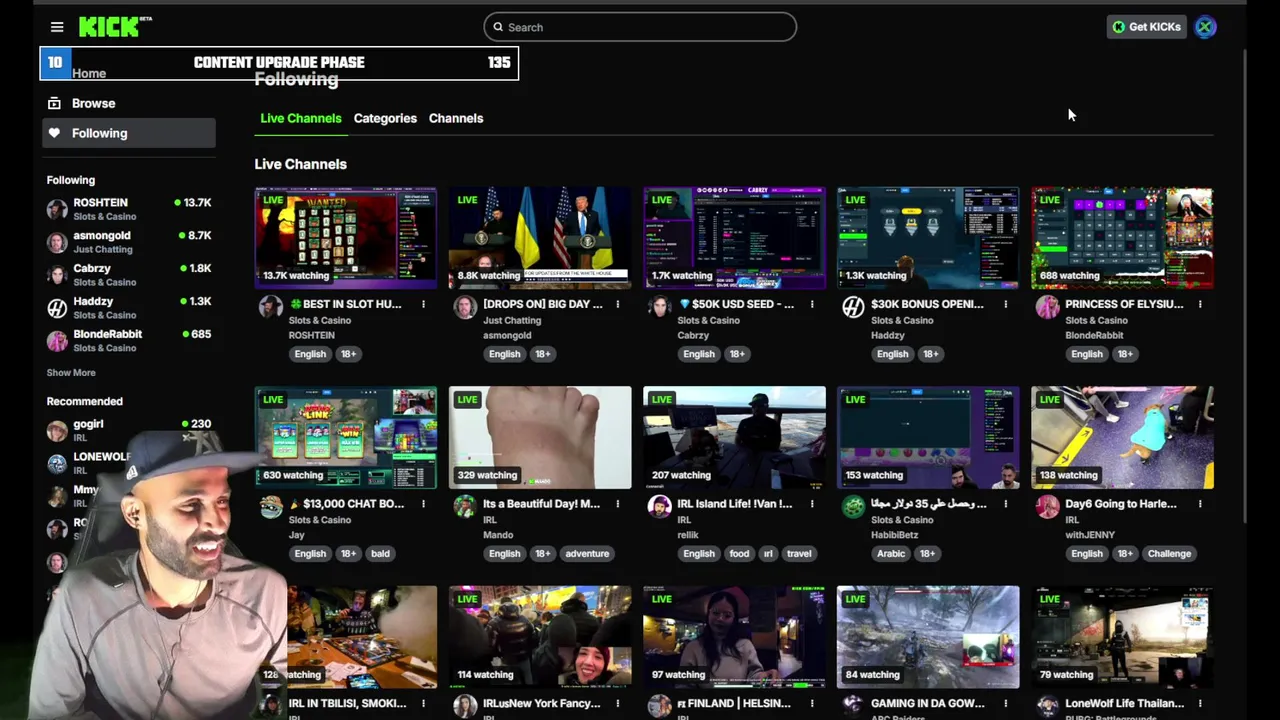
Task: Switch to the Categories tab
Action: tap(385, 118)
